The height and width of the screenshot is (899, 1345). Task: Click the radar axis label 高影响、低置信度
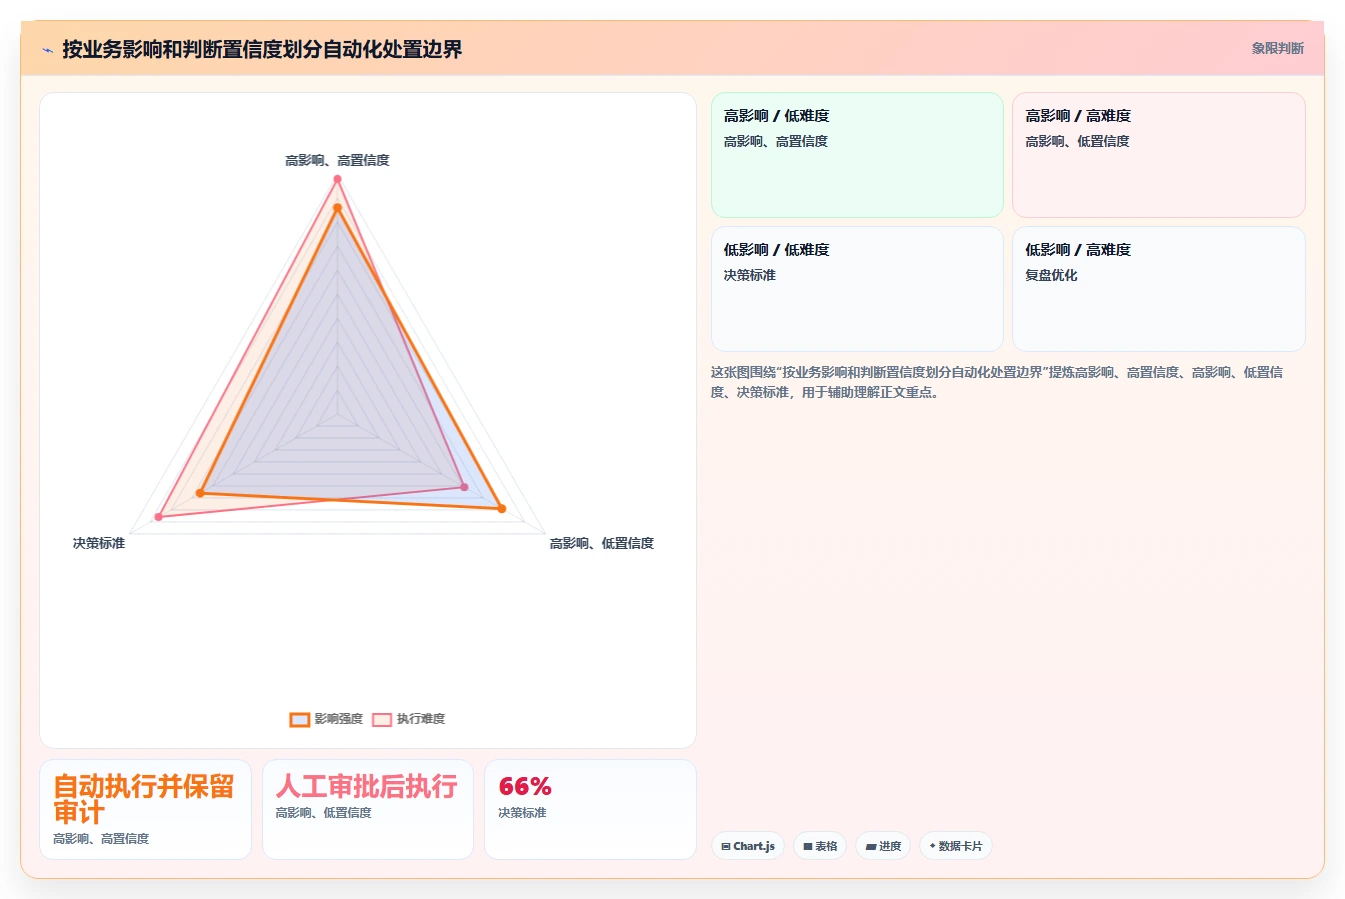pyautogui.click(x=601, y=543)
